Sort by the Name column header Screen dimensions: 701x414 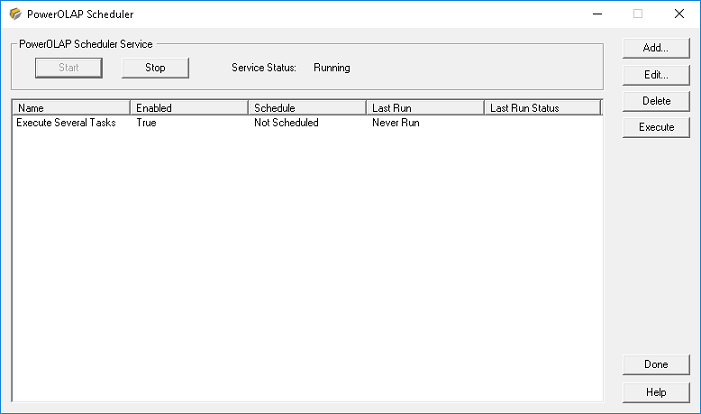[70, 108]
